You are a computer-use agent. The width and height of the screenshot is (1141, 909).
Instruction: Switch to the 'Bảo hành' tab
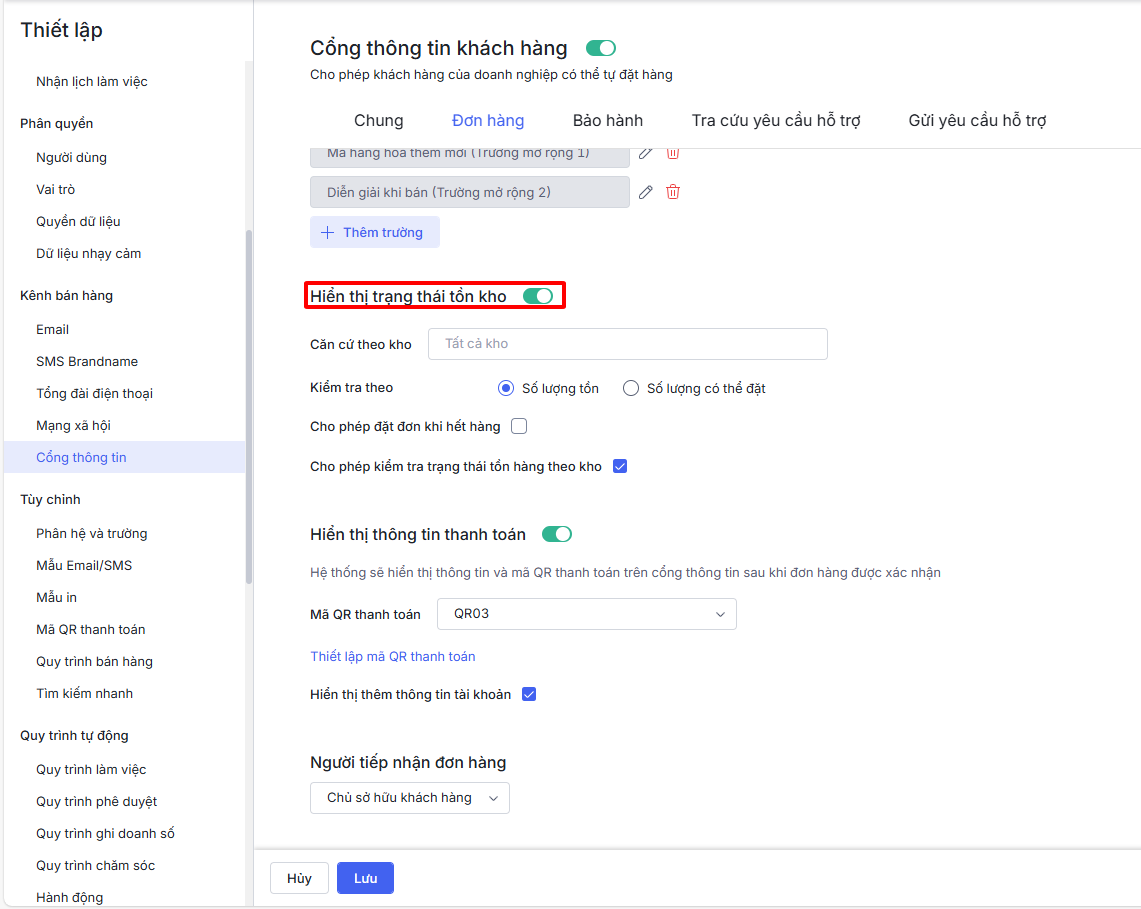pyautogui.click(x=607, y=121)
